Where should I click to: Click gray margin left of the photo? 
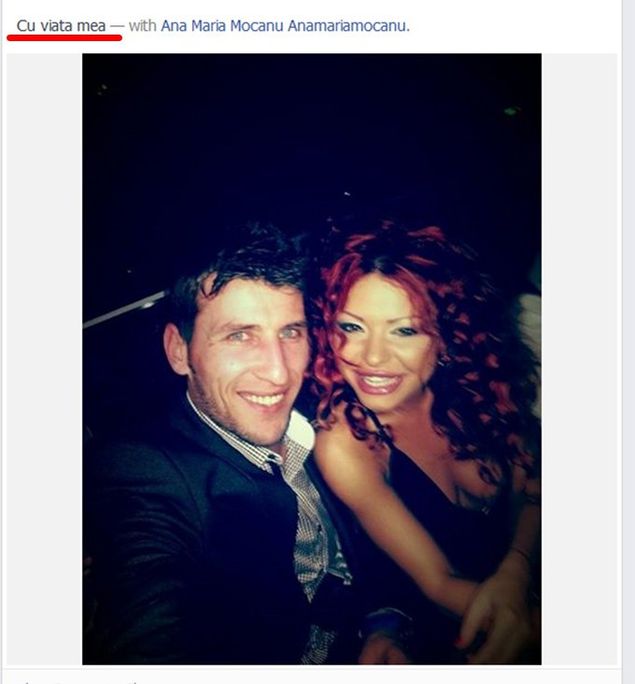tap(44, 359)
